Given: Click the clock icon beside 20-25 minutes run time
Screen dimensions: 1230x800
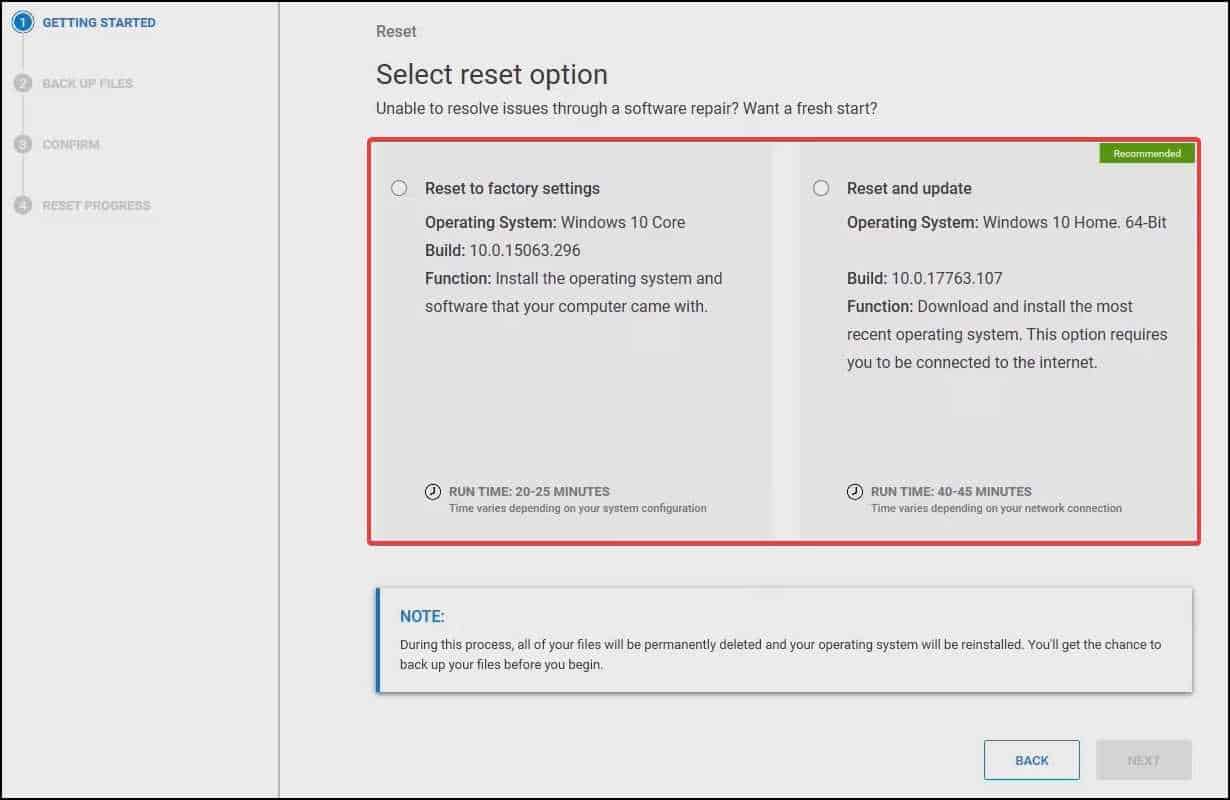Looking at the screenshot, I should tap(433, 491).
